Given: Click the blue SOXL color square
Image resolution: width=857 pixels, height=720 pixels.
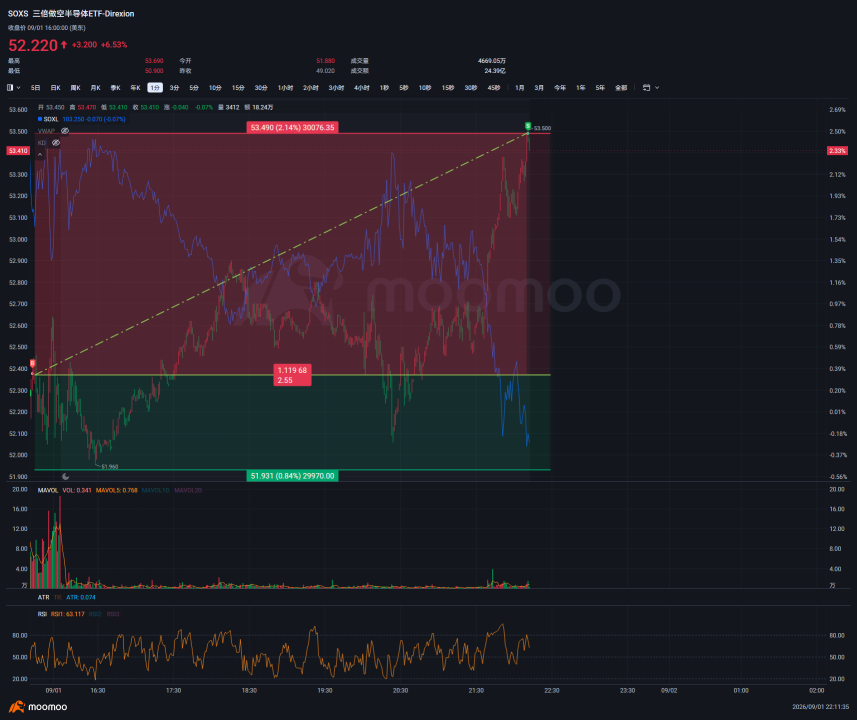Looking at the screenshot, I should pos(40,119).
